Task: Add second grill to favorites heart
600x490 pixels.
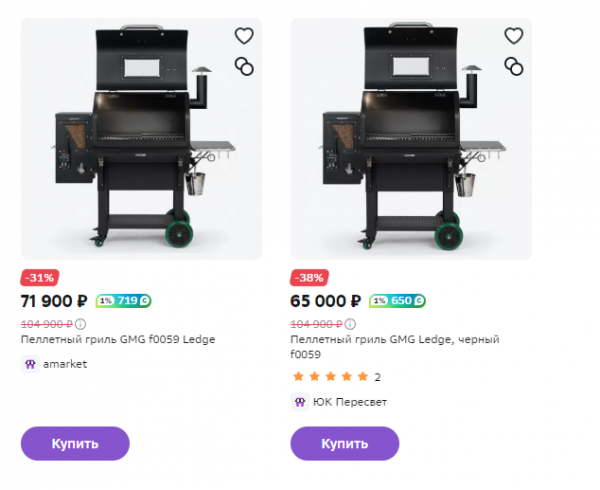Action: (x=513, y=36)
